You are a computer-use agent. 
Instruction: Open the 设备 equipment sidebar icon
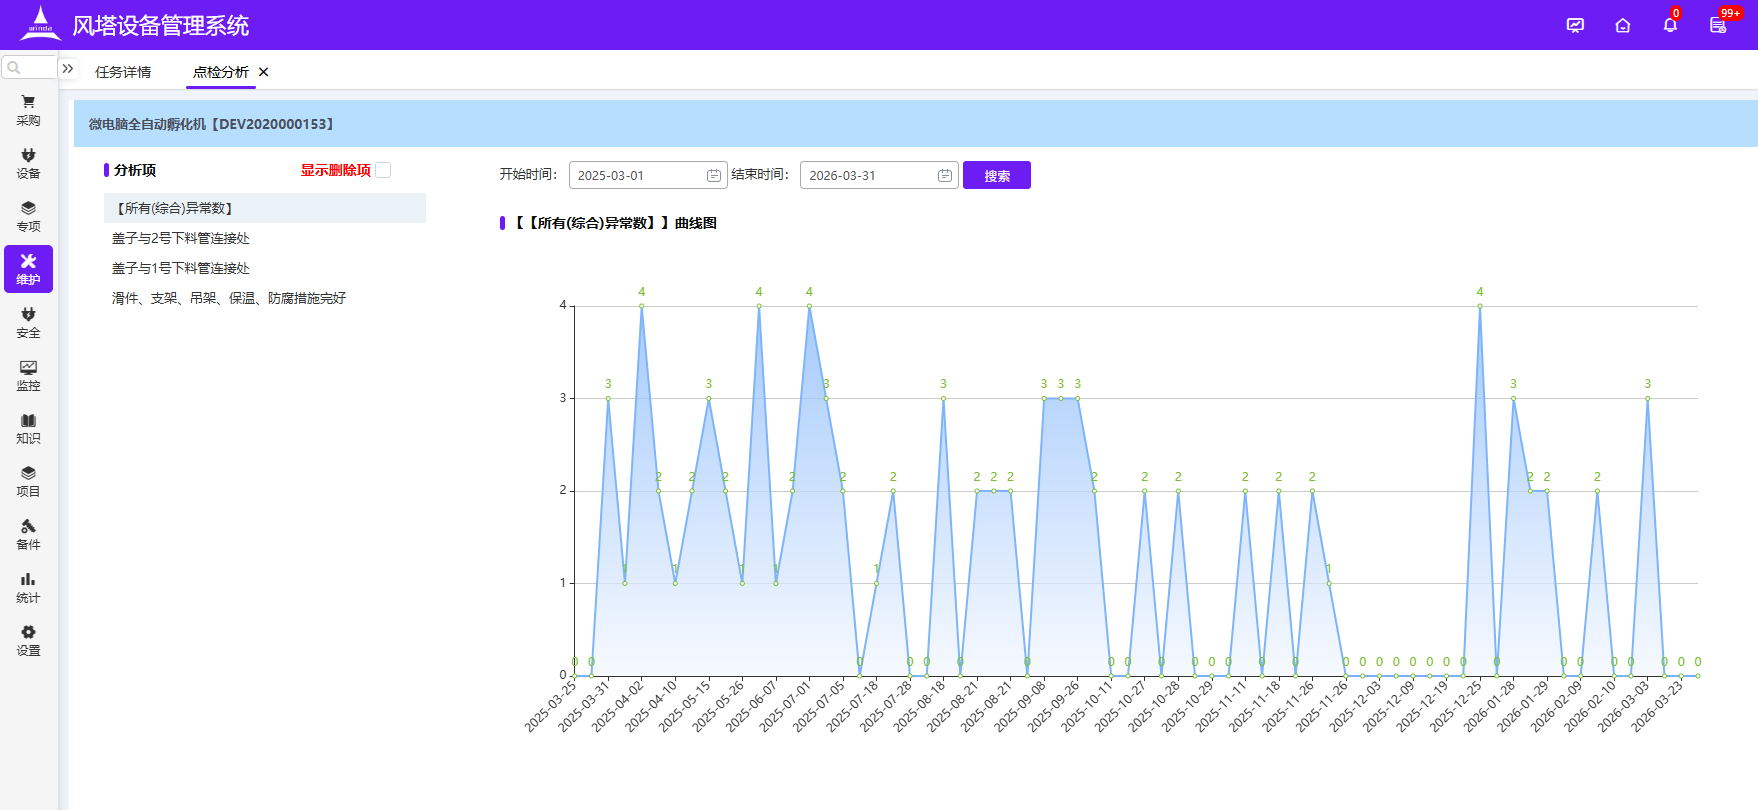point(28,162)
